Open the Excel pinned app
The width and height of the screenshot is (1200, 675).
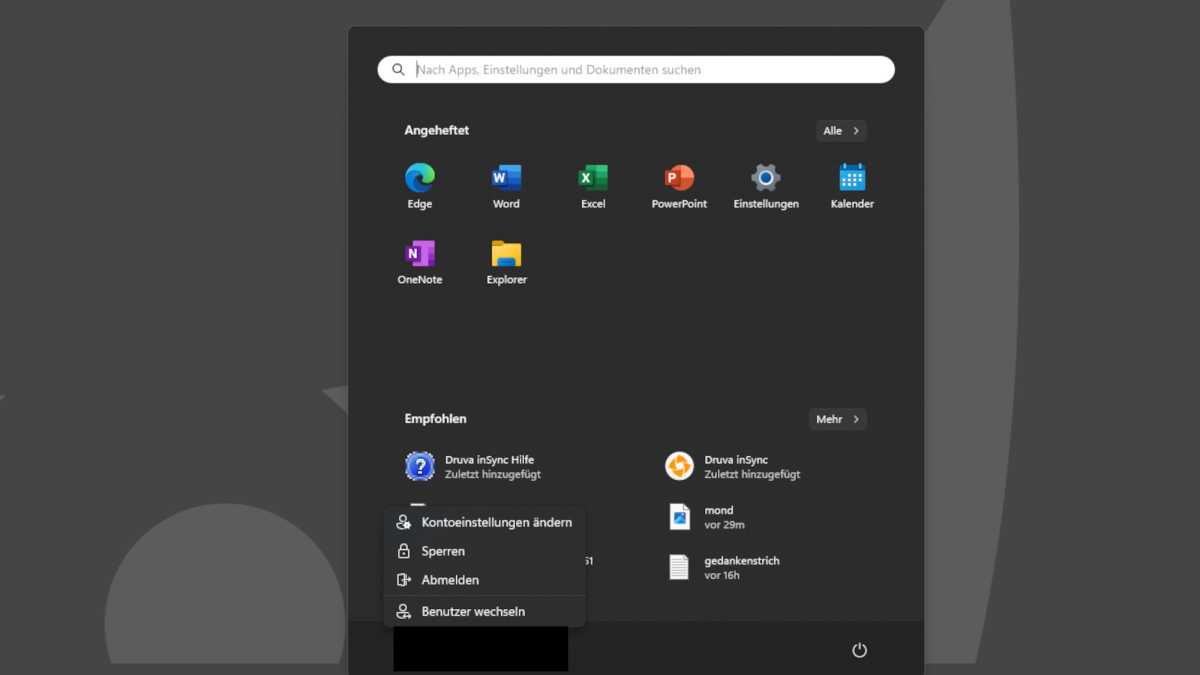(593, 187)
